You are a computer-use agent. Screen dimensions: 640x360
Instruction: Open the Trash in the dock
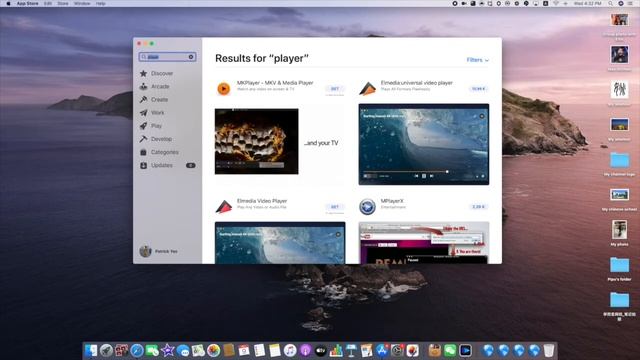coord(549,350)
